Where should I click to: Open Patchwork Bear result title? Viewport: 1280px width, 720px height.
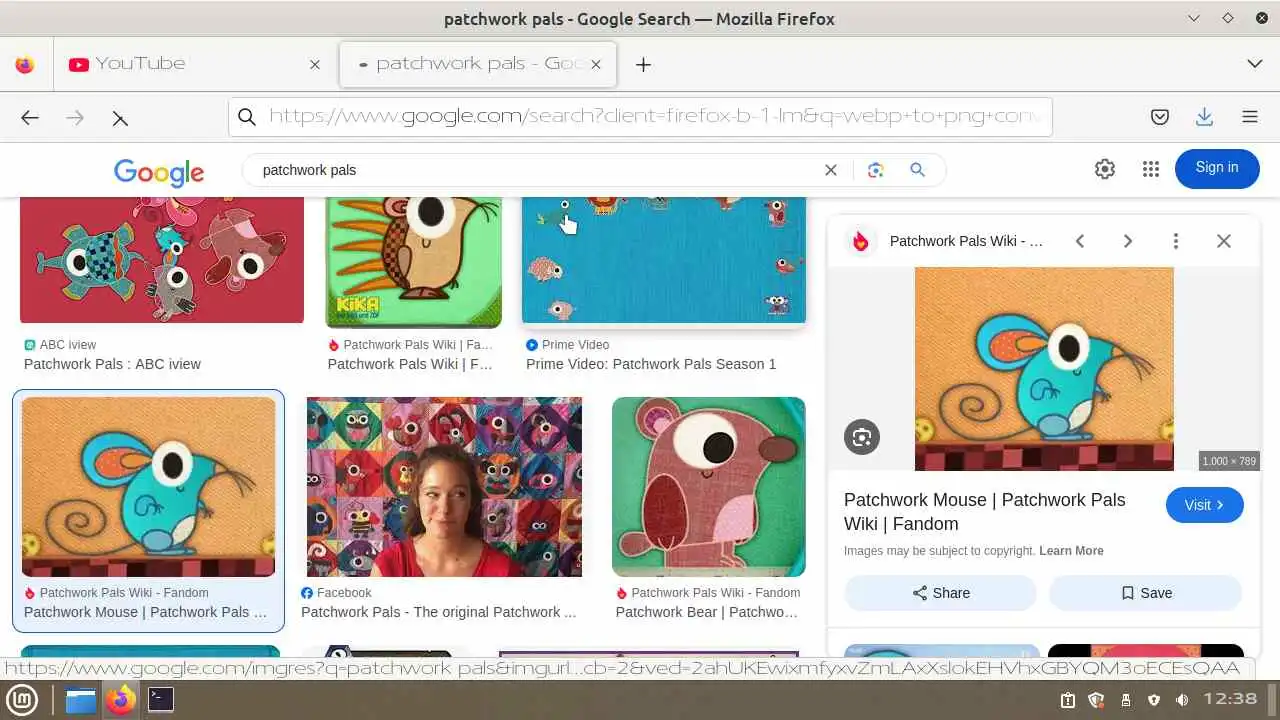coord(707,612)
